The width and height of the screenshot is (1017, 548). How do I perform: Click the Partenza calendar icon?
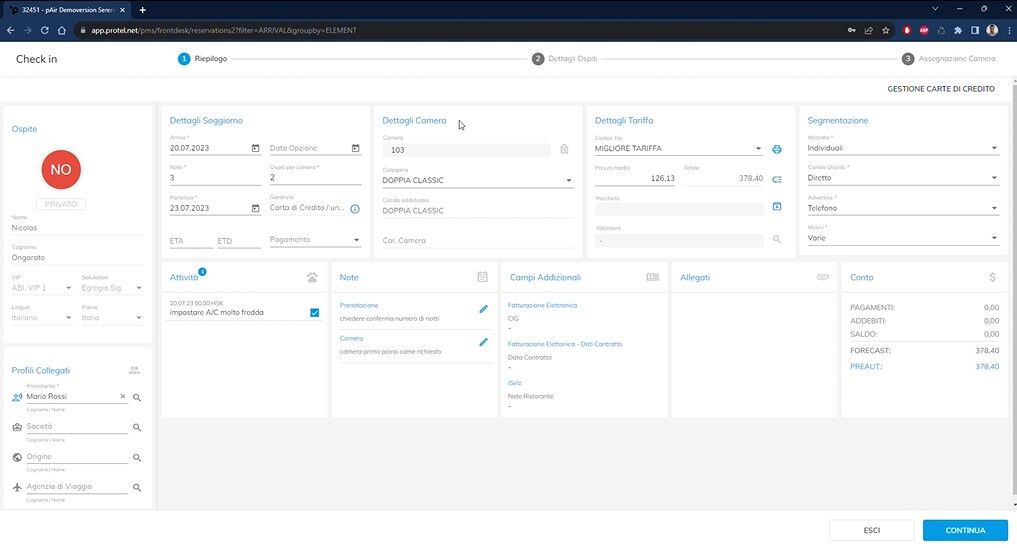255,209
